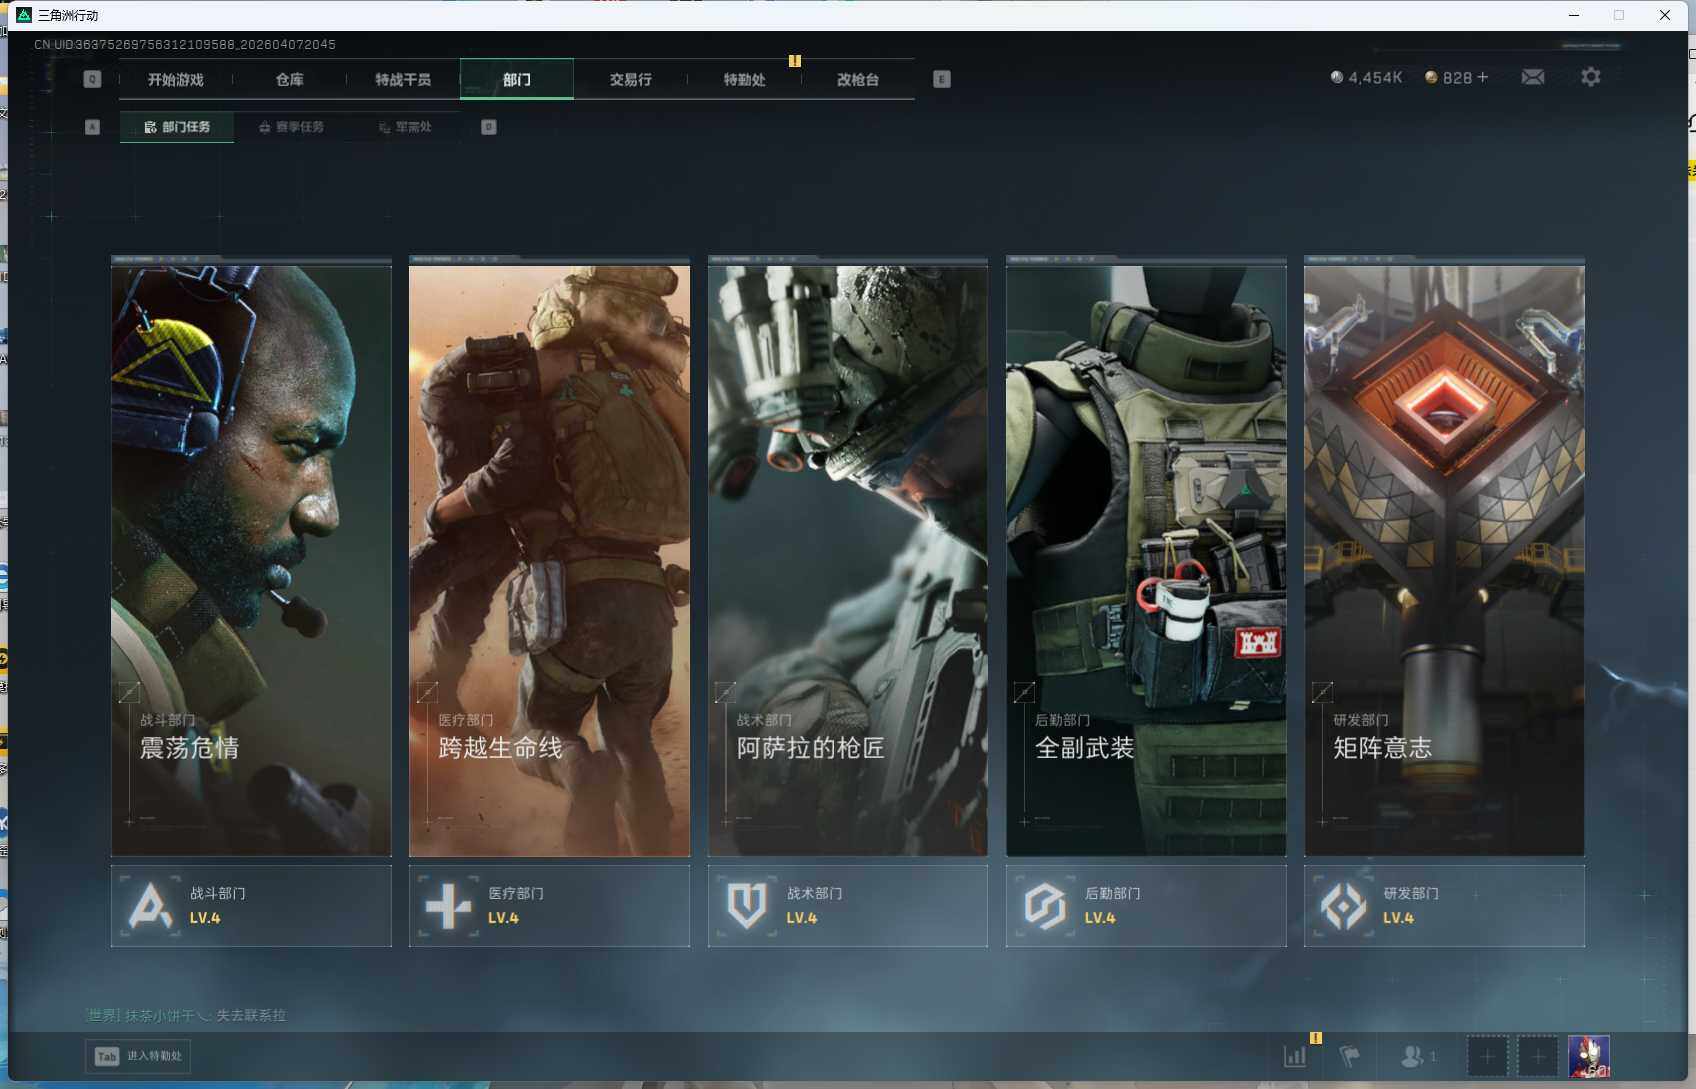Open the 改枪台 tab
The height and width of the screenshot is (1089, 1696).
pyautogui.click(x=858, y=79)
